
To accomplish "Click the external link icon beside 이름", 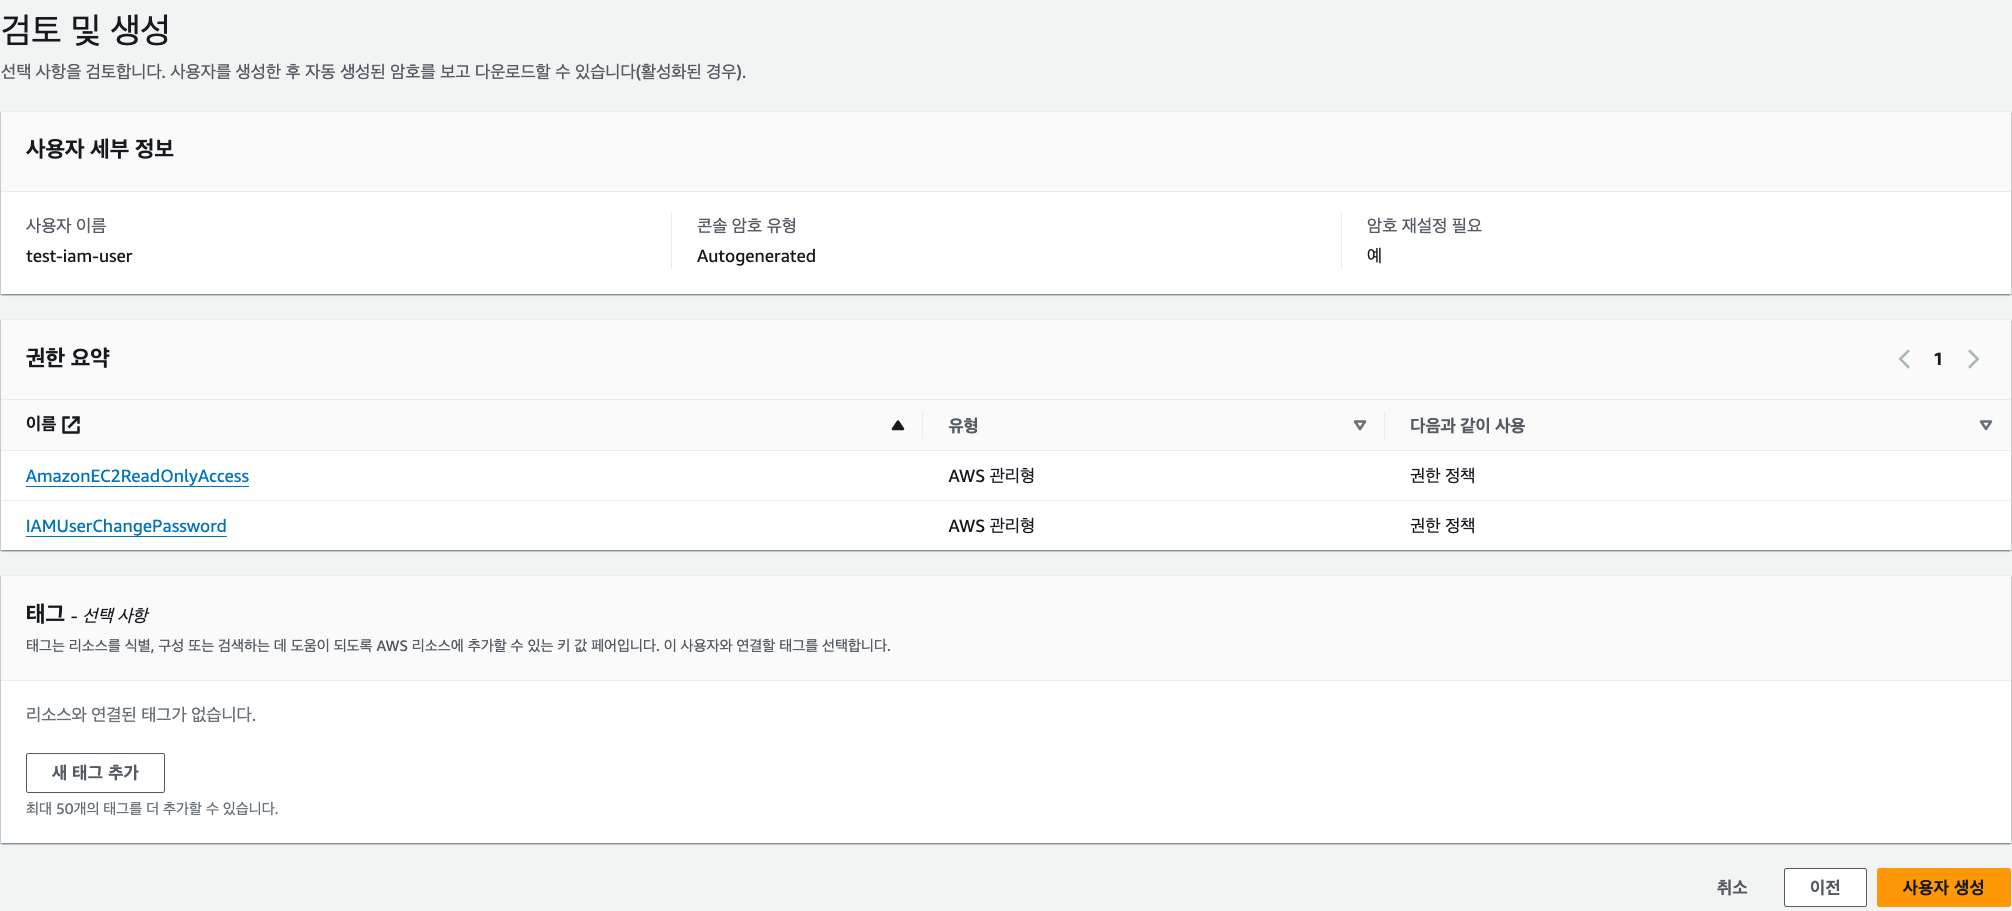I will coord(71,425).
